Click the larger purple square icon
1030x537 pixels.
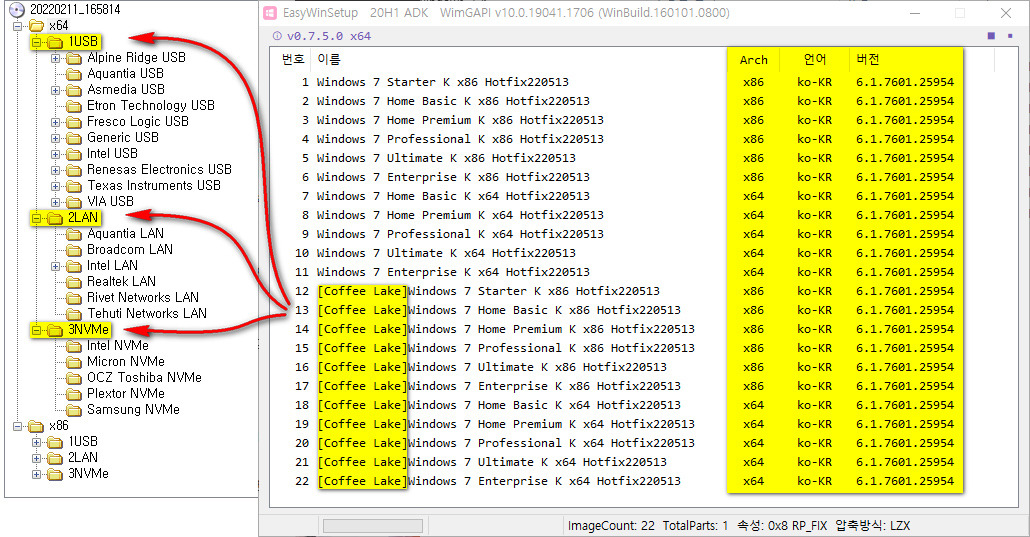[x=991, y=35]
